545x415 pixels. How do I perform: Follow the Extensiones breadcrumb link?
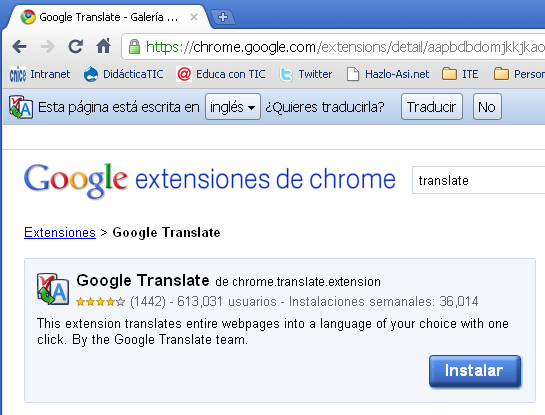(60, 232)
